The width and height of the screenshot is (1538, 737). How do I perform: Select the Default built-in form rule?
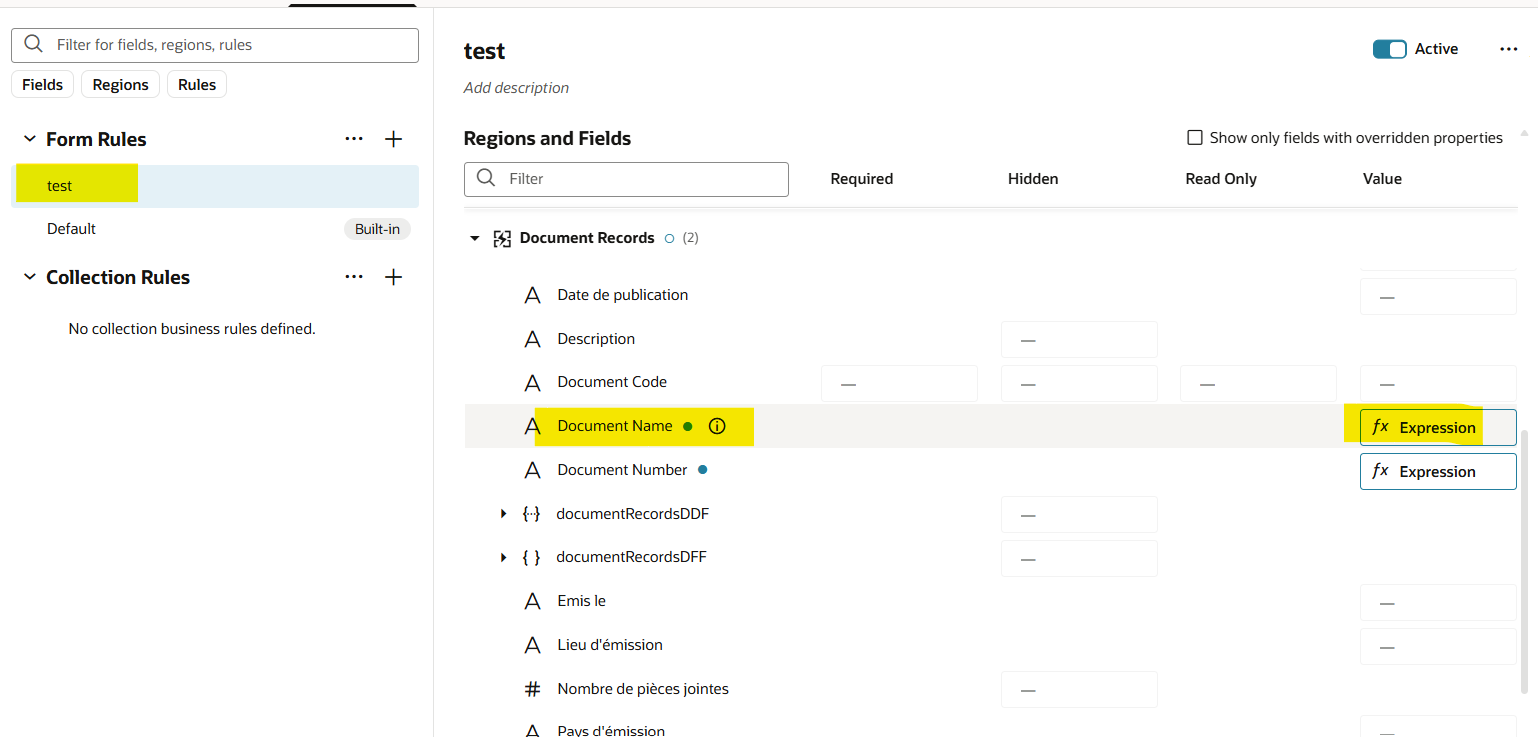click(x=215, y=229)
